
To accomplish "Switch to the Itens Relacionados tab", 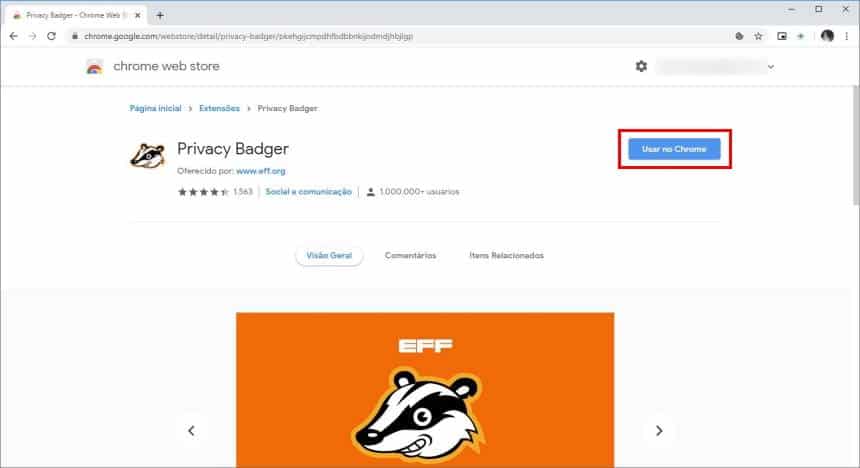I will tap(506, 256).
